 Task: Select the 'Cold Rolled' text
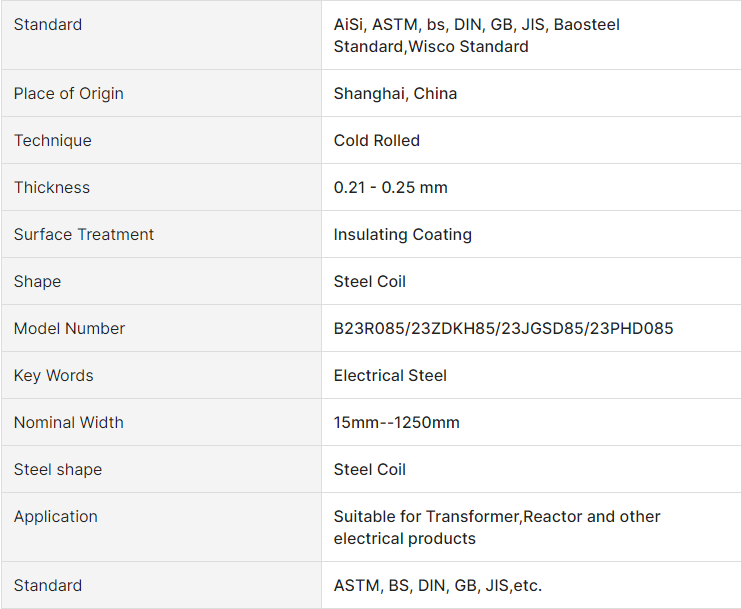point(377,140)
